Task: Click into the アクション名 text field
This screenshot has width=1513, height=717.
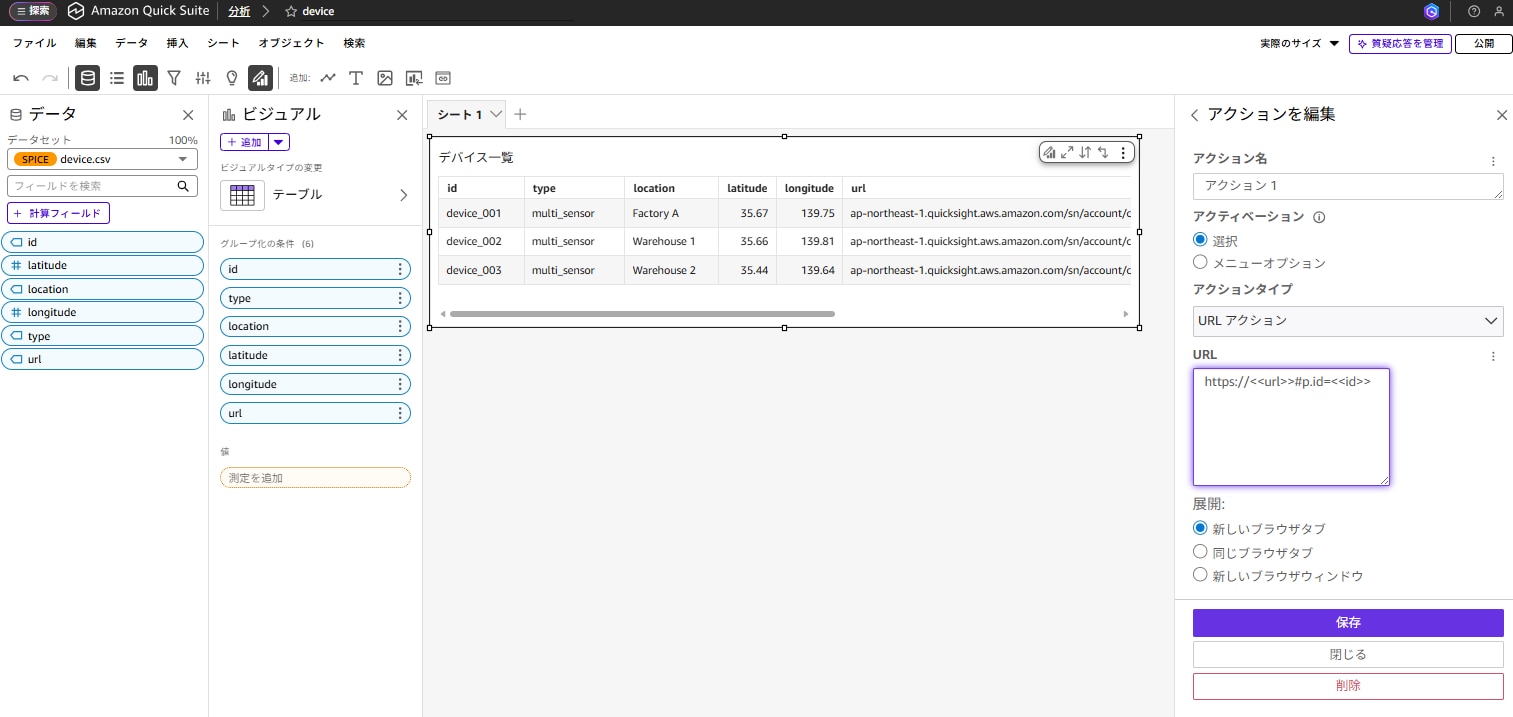Action: pos(1347,186)
